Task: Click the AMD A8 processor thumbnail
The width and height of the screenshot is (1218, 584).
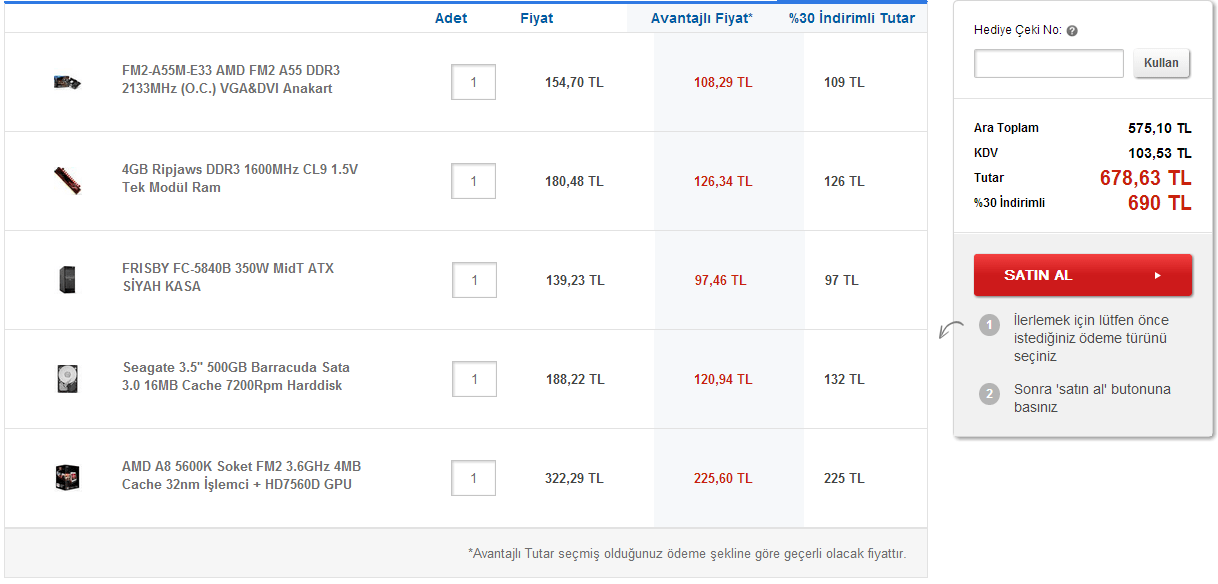Action: [x=67, y=477]
